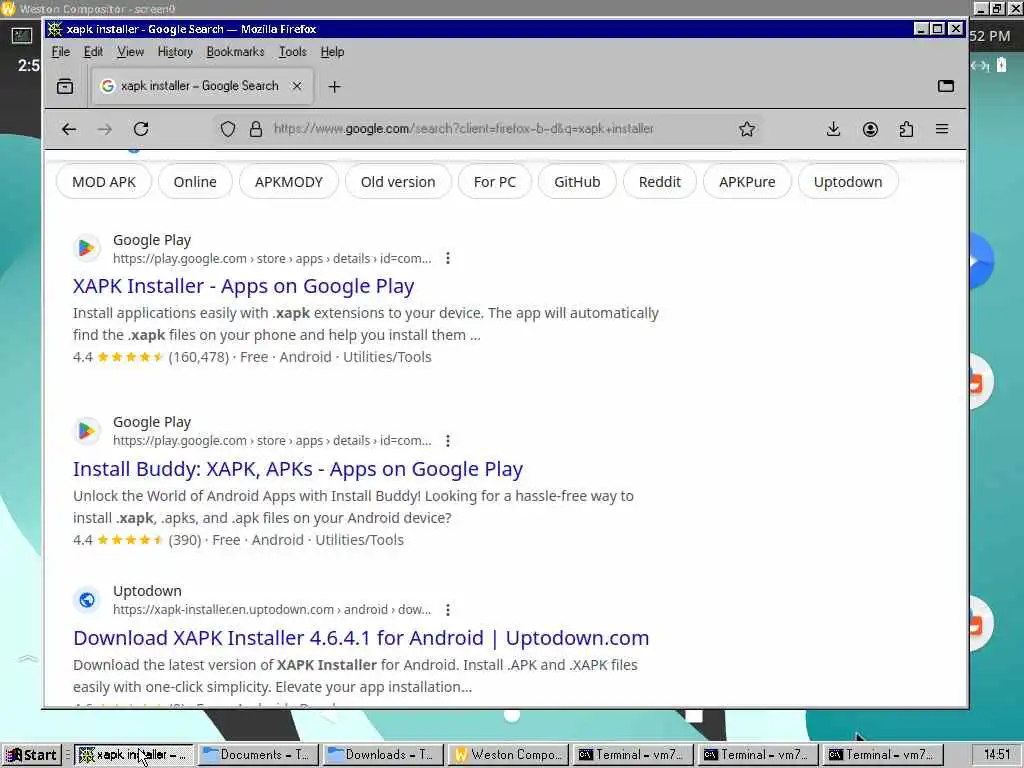Image resolution: width=1024 pixels, height=768 pixels.
Task: Select the For PC filter chip
Action: coord(494,182)
